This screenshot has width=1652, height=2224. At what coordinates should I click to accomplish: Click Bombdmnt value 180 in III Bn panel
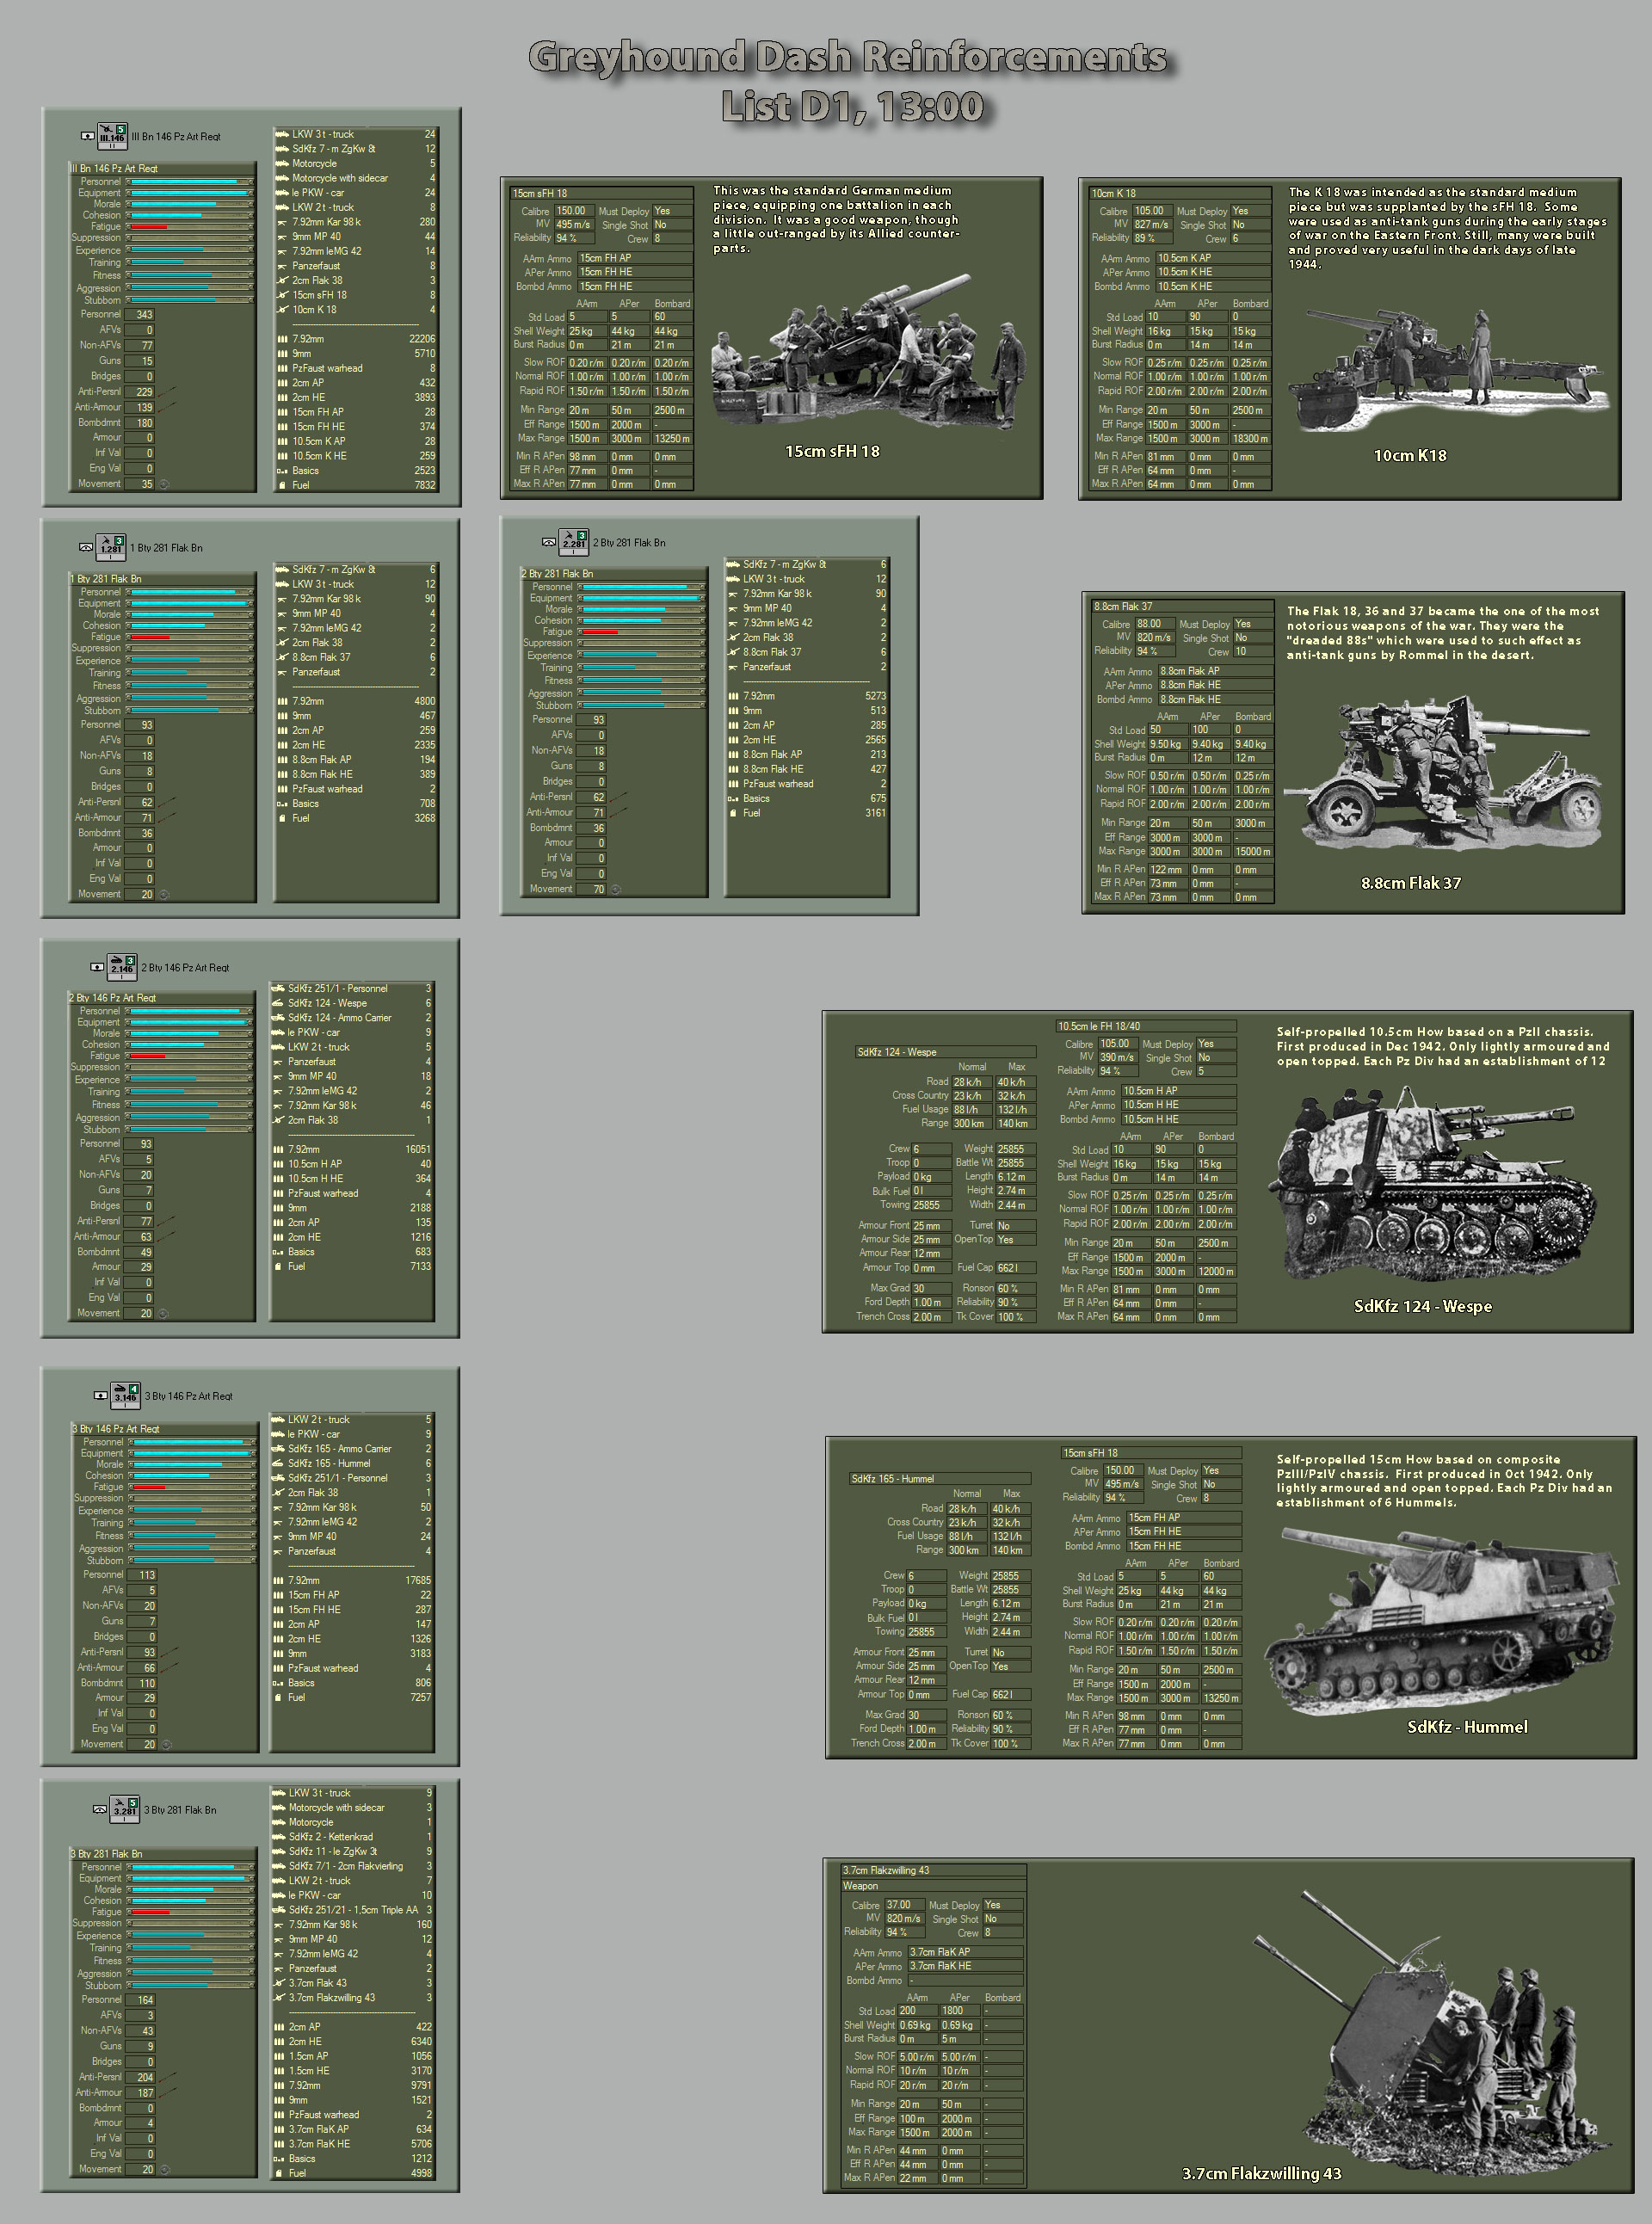(140, 423)
